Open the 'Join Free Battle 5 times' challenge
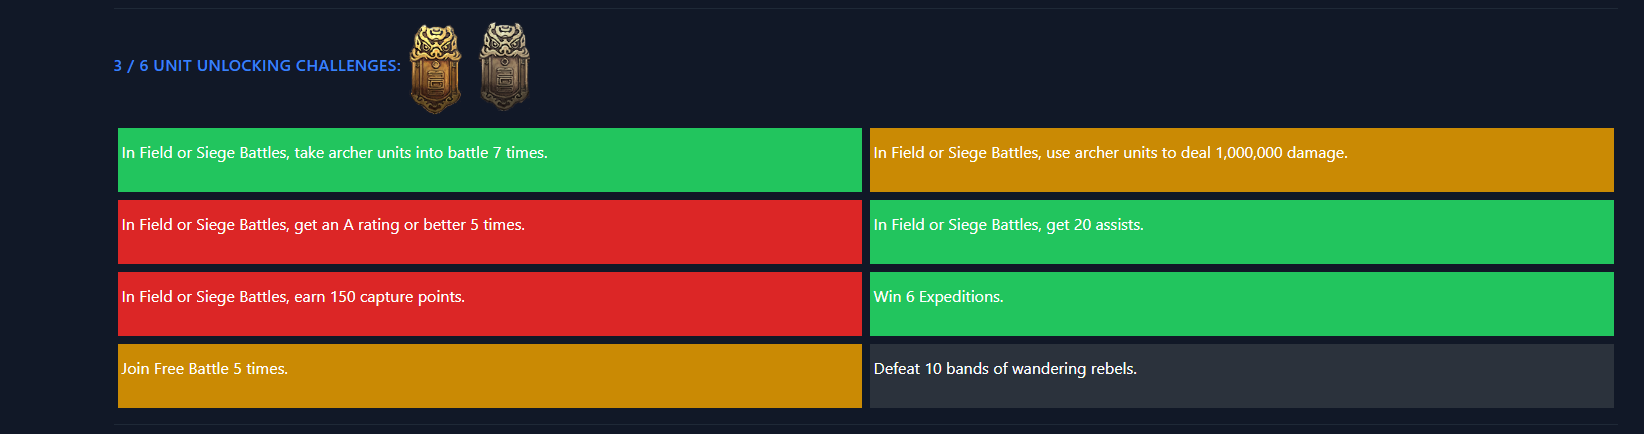The image size is (1644, 434). [x=490, y=376]
